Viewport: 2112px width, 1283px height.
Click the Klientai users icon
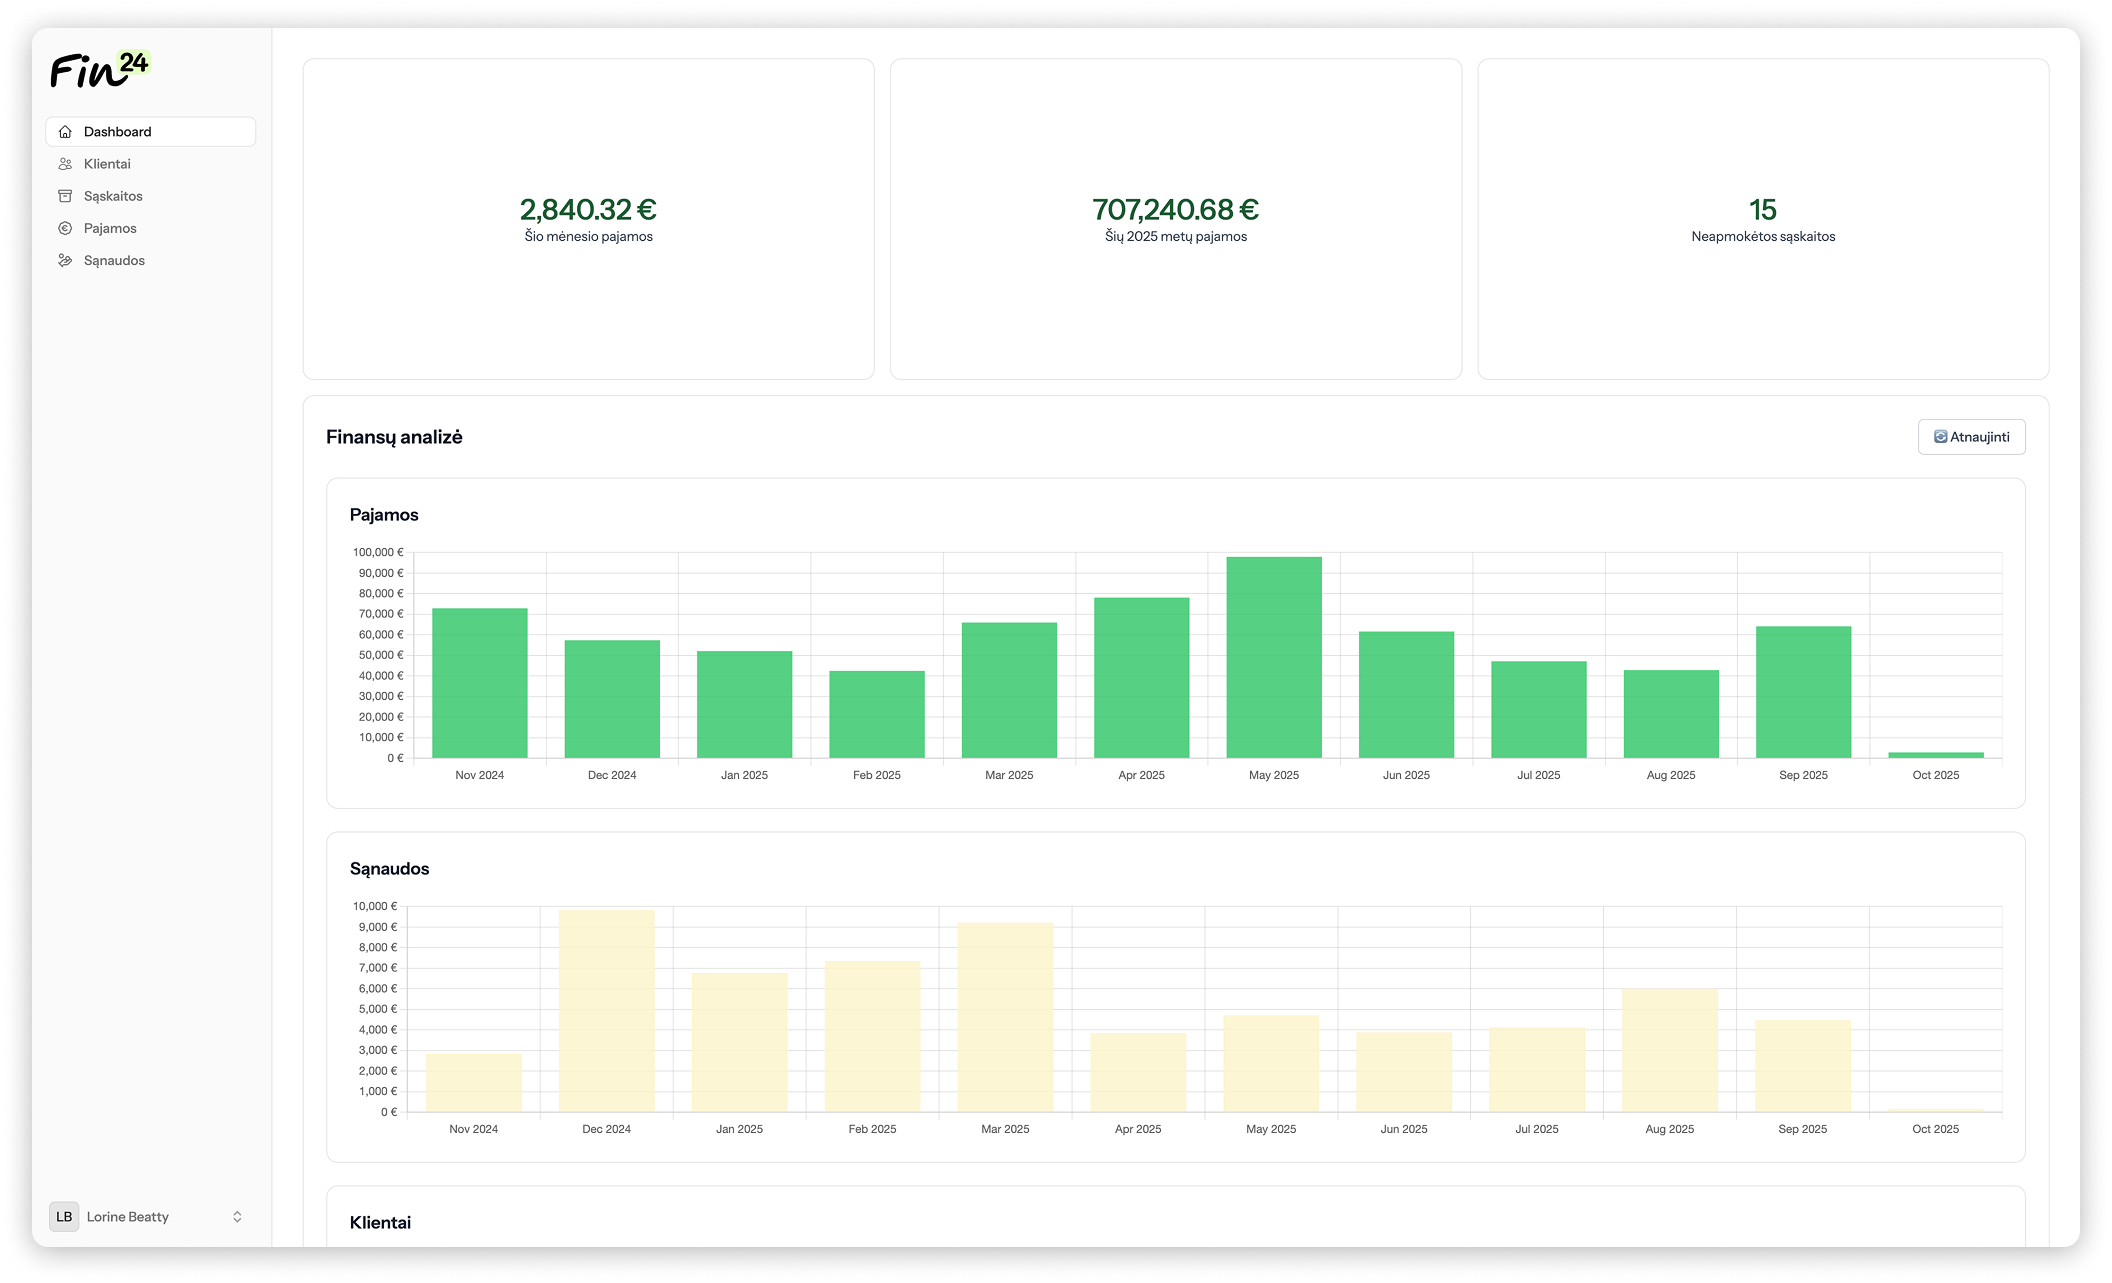coord(65,164)
